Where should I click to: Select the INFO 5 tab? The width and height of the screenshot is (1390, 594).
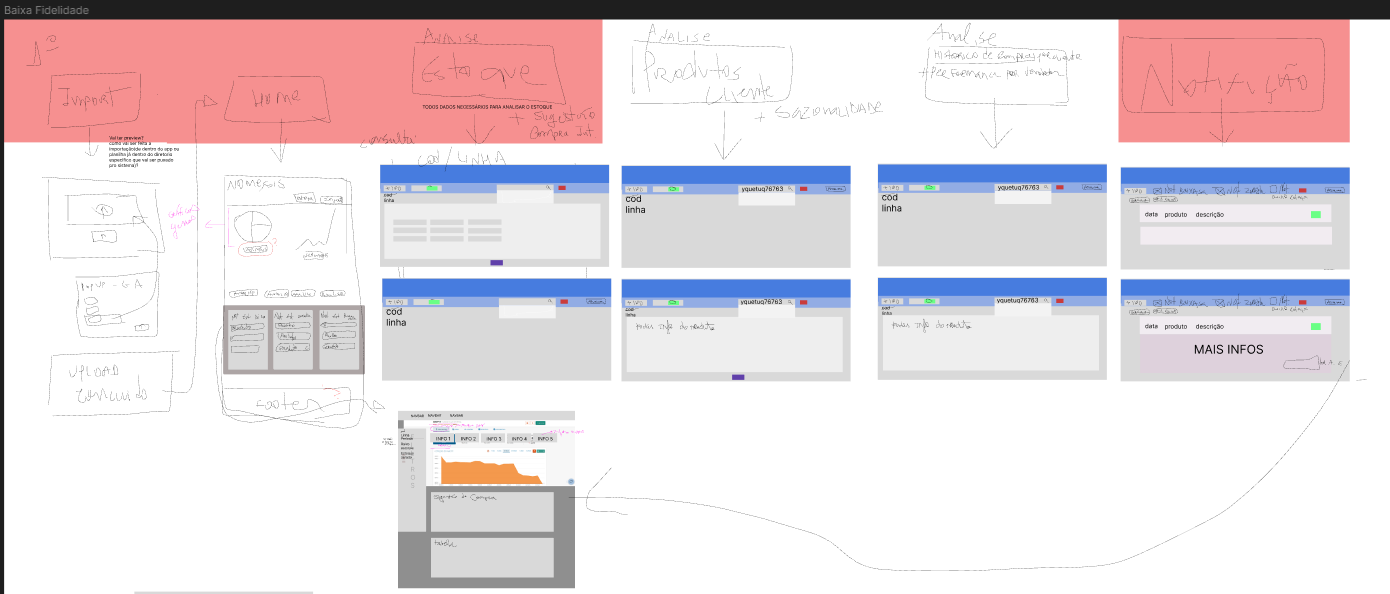click(x=544, y=439)
